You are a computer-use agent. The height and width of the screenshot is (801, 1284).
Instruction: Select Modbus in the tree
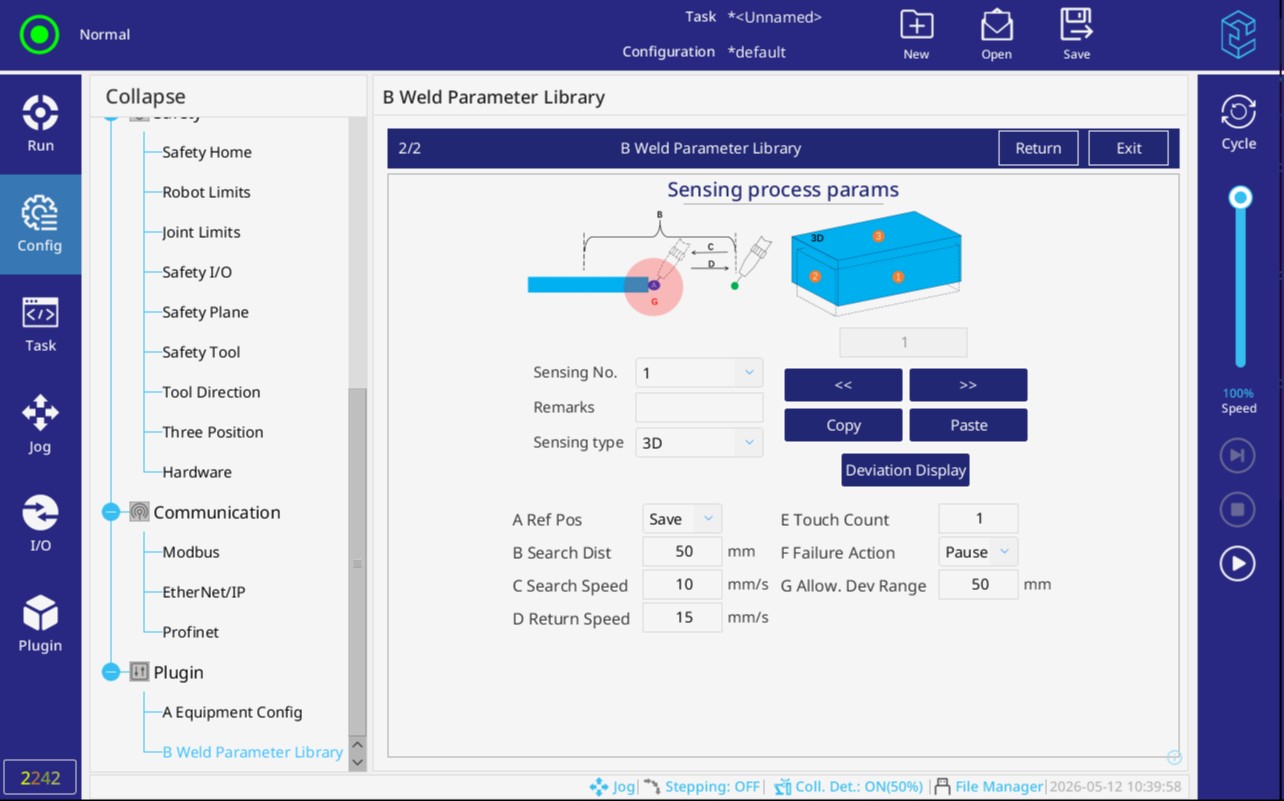click(x=191, y=552)
